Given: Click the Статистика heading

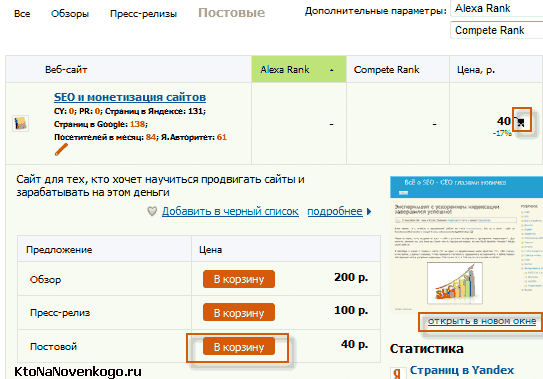Looking at the screenshot, I should tap(427, 349).
